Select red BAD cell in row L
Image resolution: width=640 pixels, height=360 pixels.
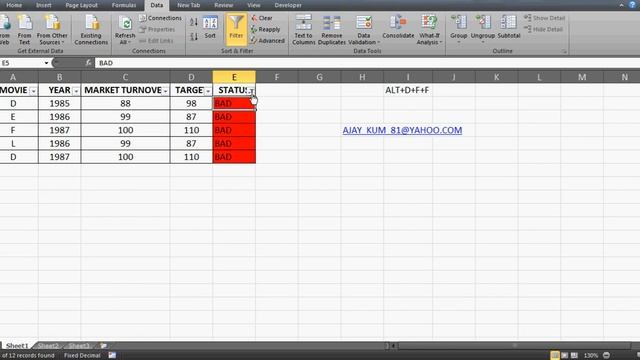tap(234, 143)
